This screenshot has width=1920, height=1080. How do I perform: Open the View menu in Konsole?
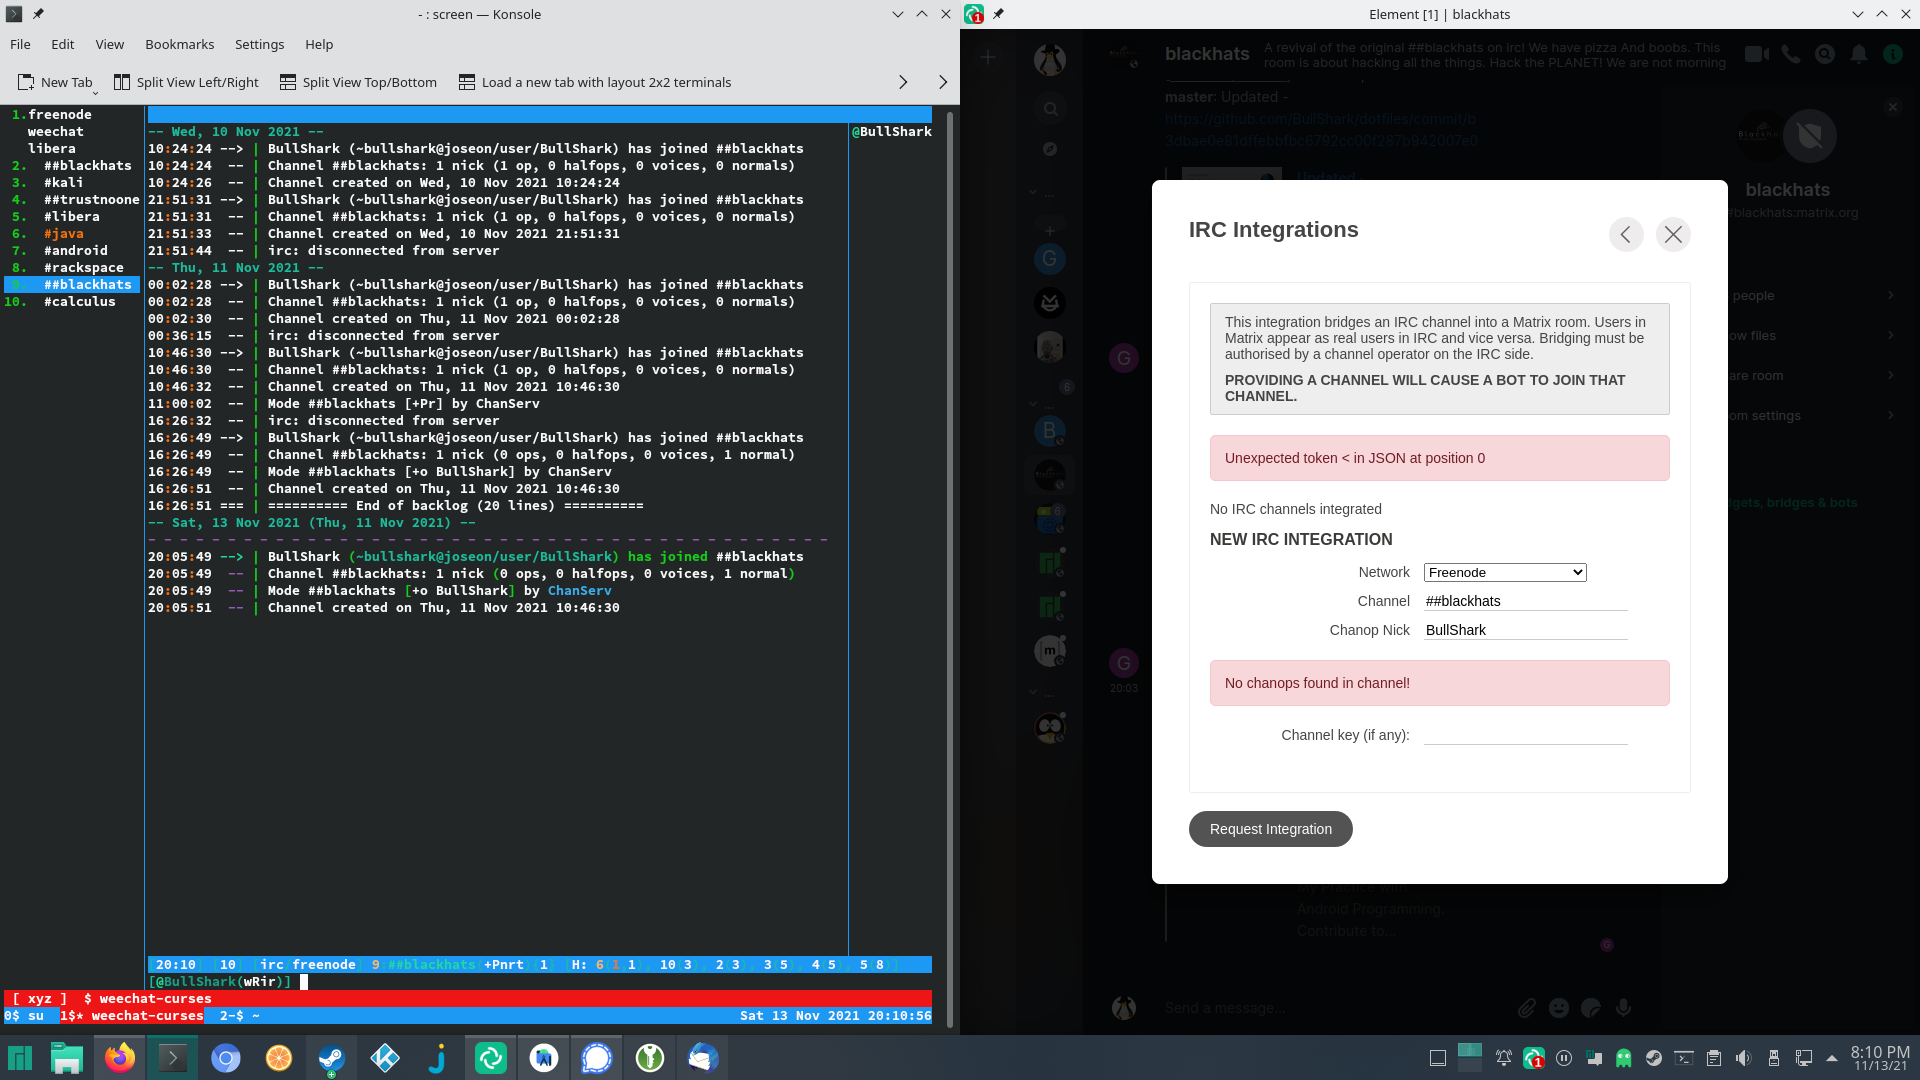pos(109,44)
